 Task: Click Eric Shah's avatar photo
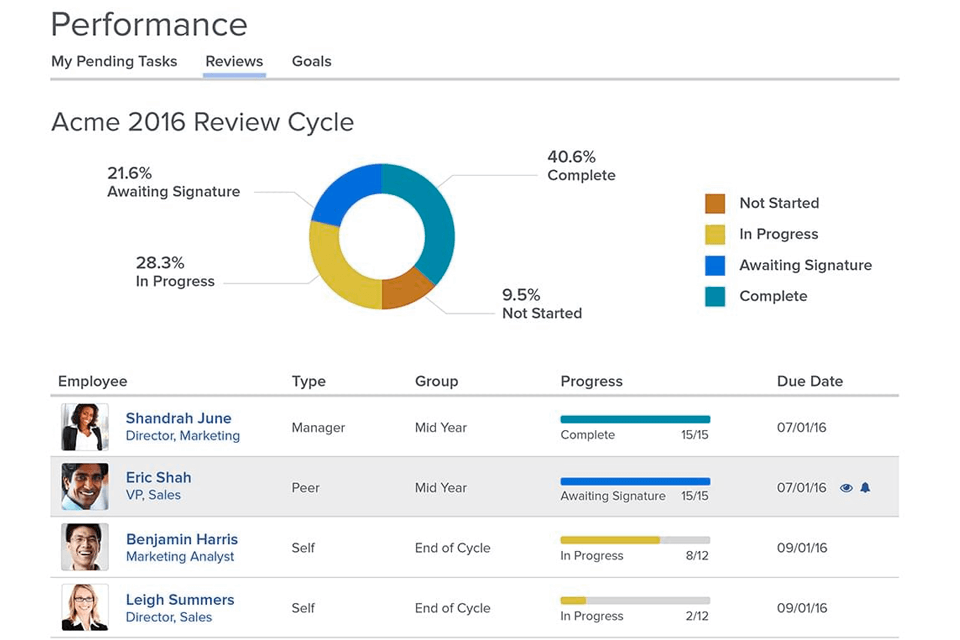point(85,487)
